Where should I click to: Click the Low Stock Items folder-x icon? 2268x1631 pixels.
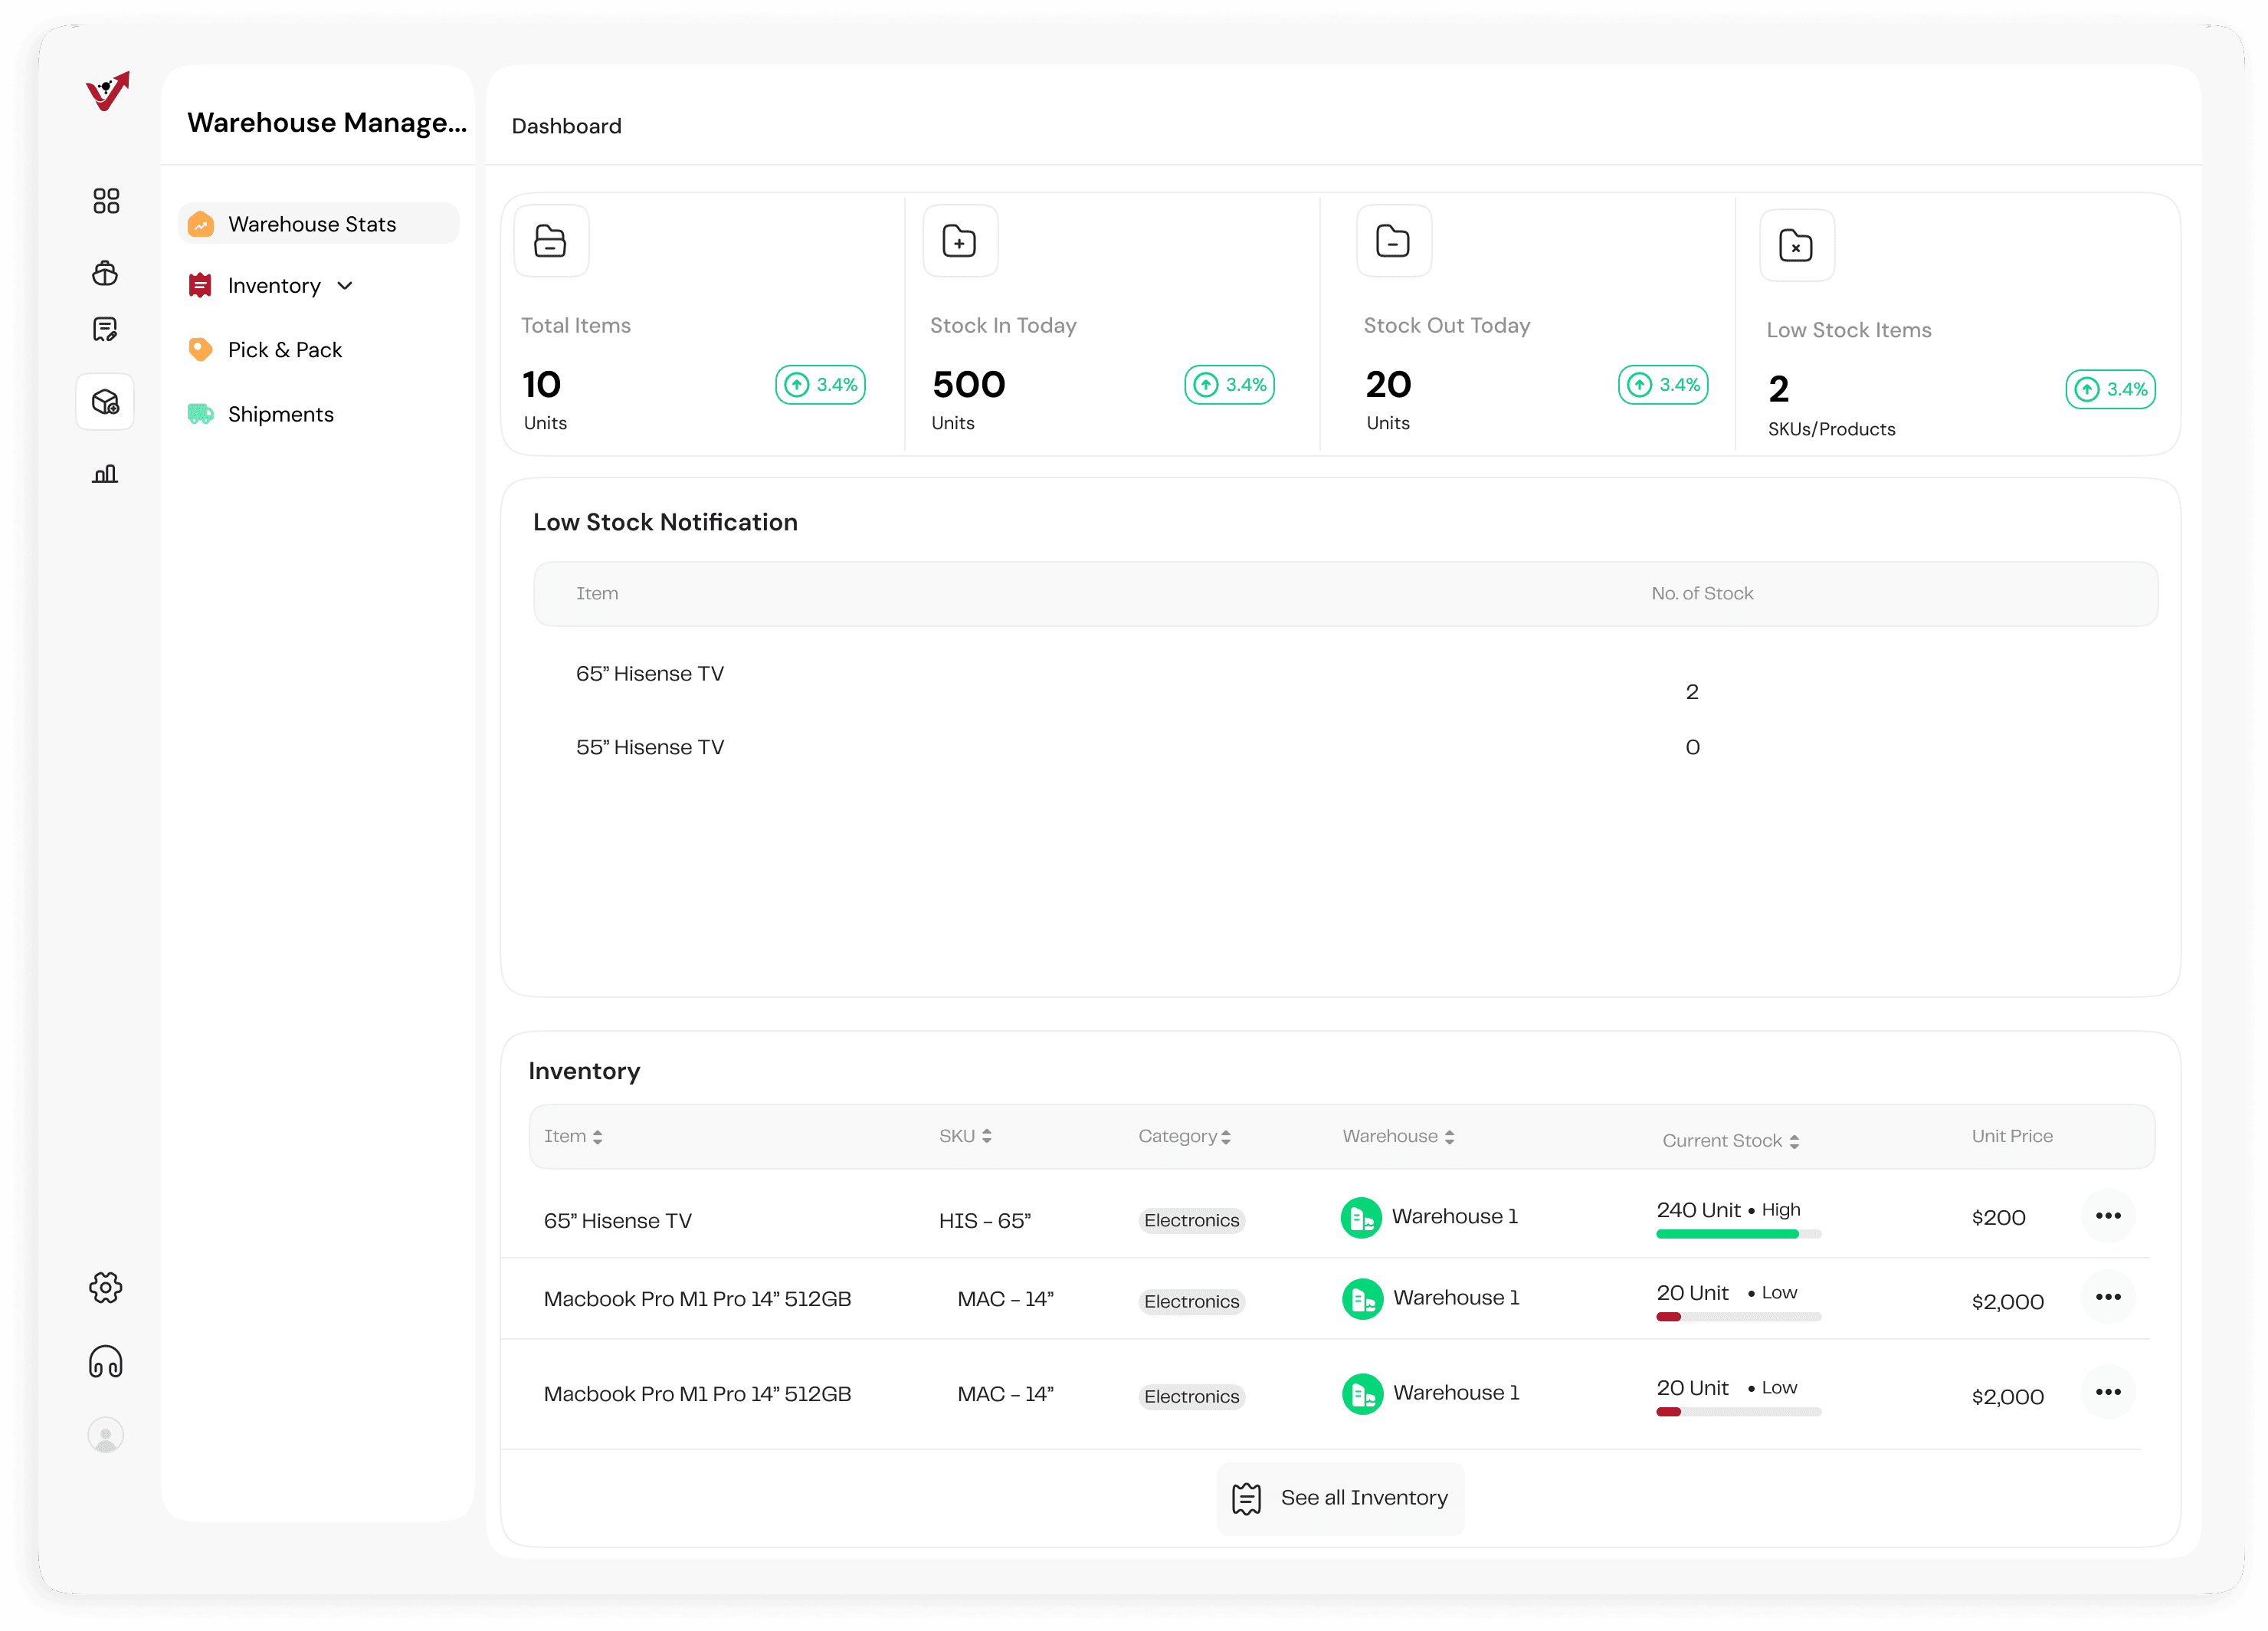click(1797, 245)
